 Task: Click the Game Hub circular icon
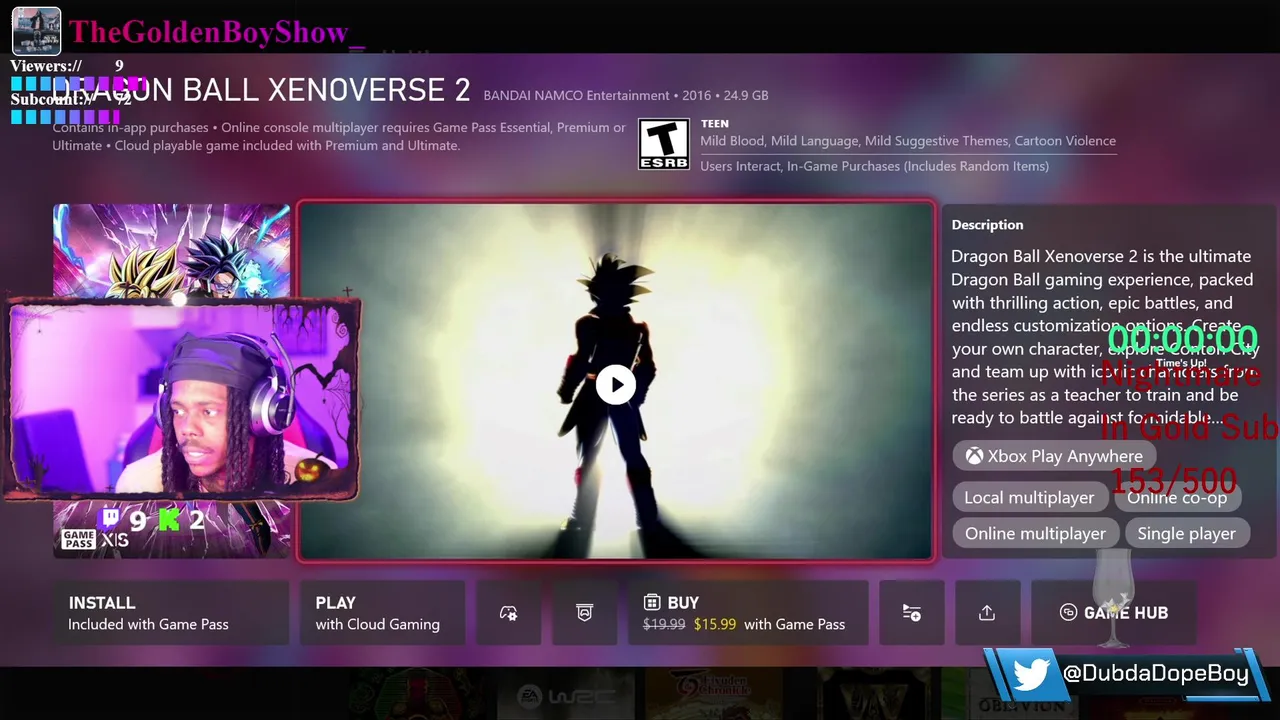click(x=1068, y=613)
